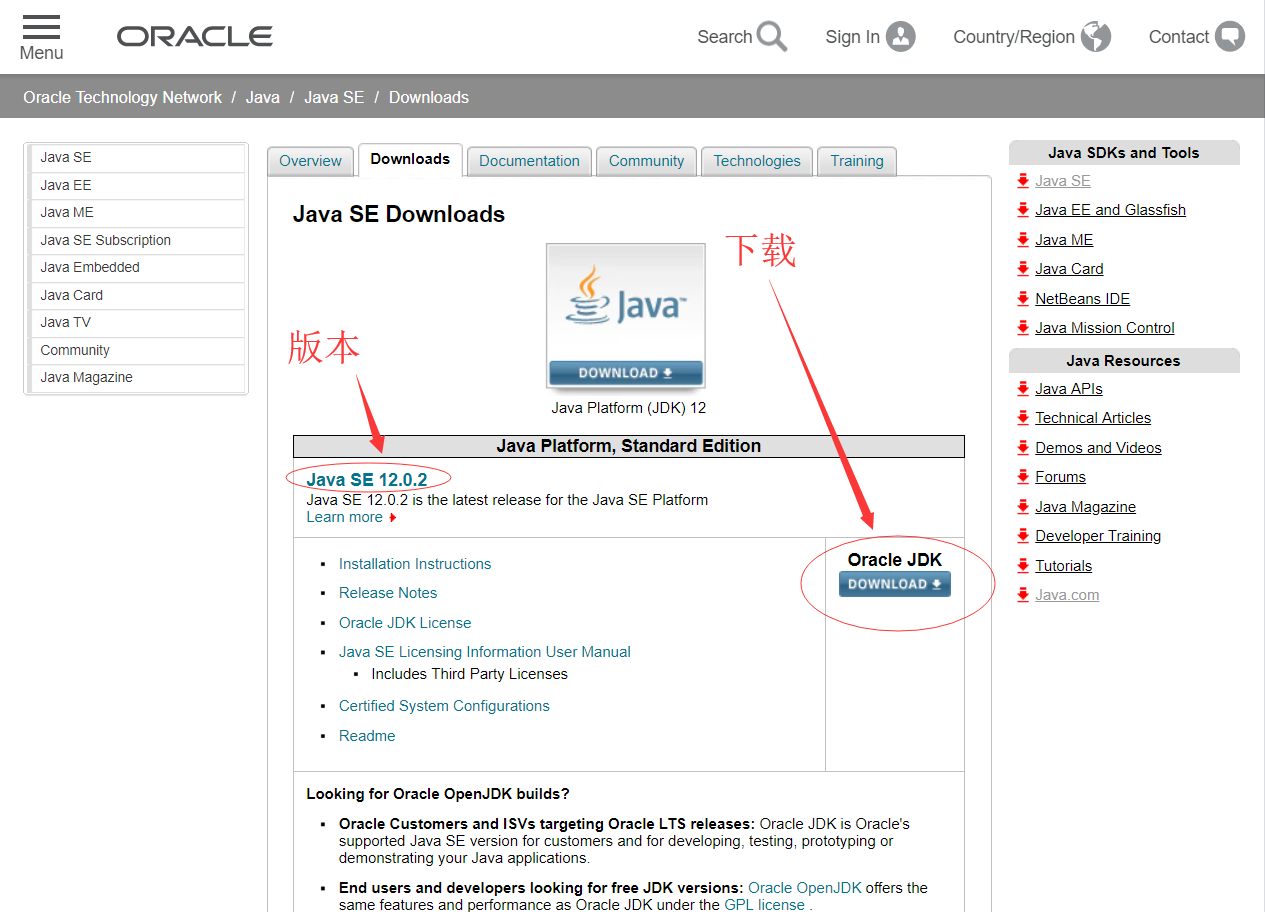The width and height of the screenshot is (1265, 912).
Task: Open the Oracle JDK License link
Action: (405, 623)
